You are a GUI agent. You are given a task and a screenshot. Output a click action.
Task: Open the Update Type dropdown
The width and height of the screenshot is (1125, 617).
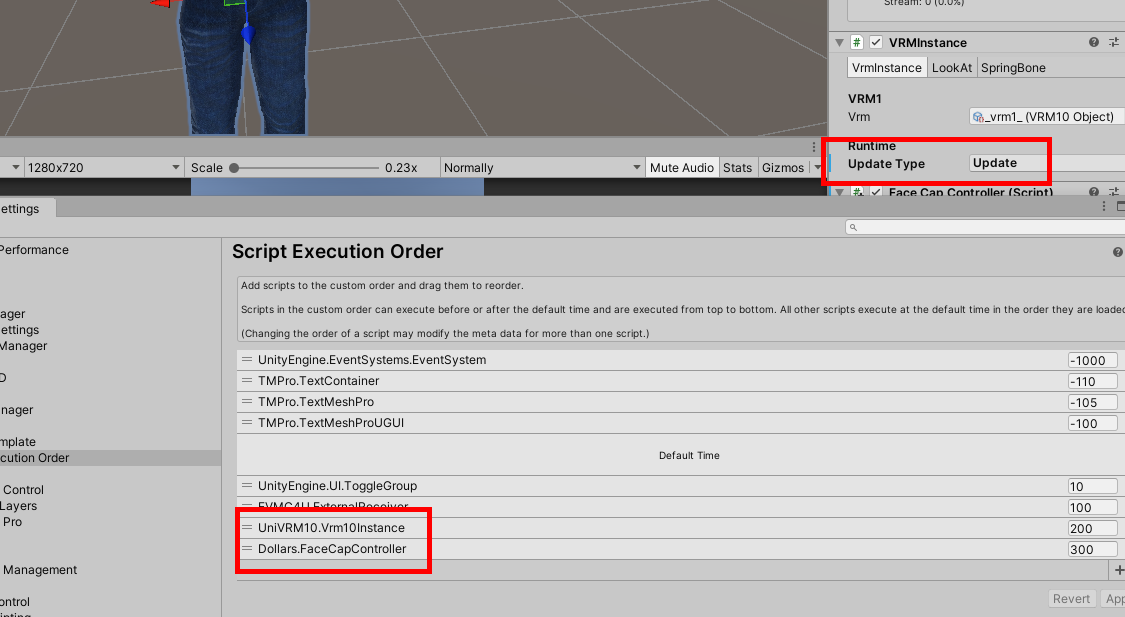[x=1046, y=163]
